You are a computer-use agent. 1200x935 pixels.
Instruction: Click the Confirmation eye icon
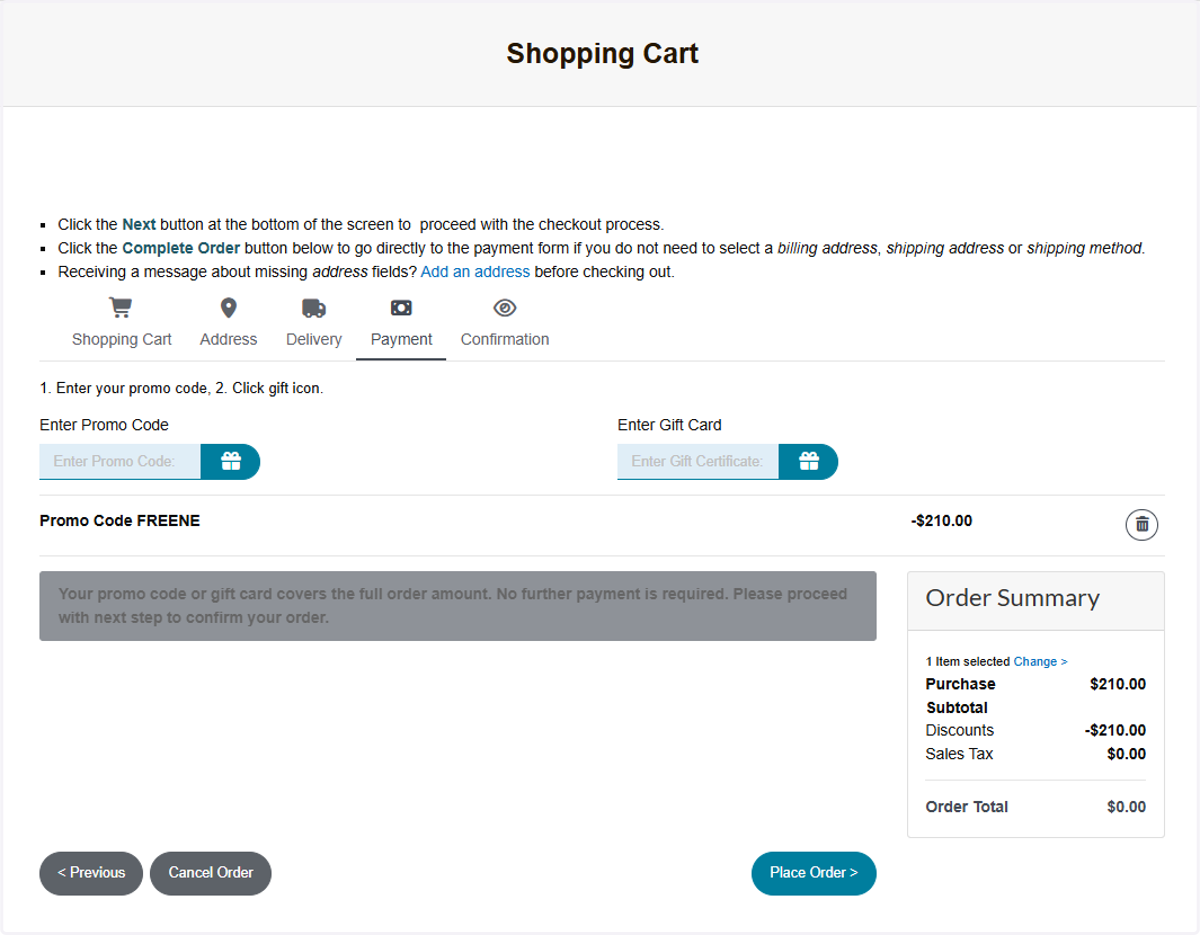coord(505,308)
